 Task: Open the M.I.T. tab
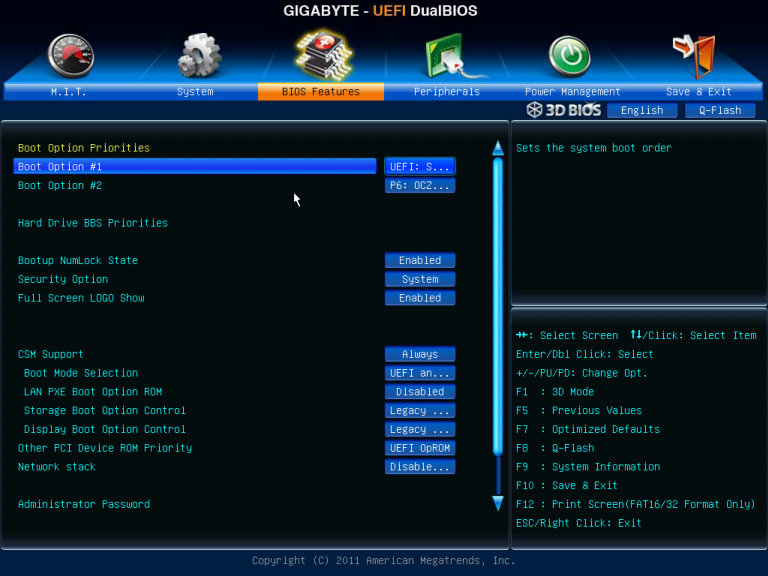[x=68, y=92]
